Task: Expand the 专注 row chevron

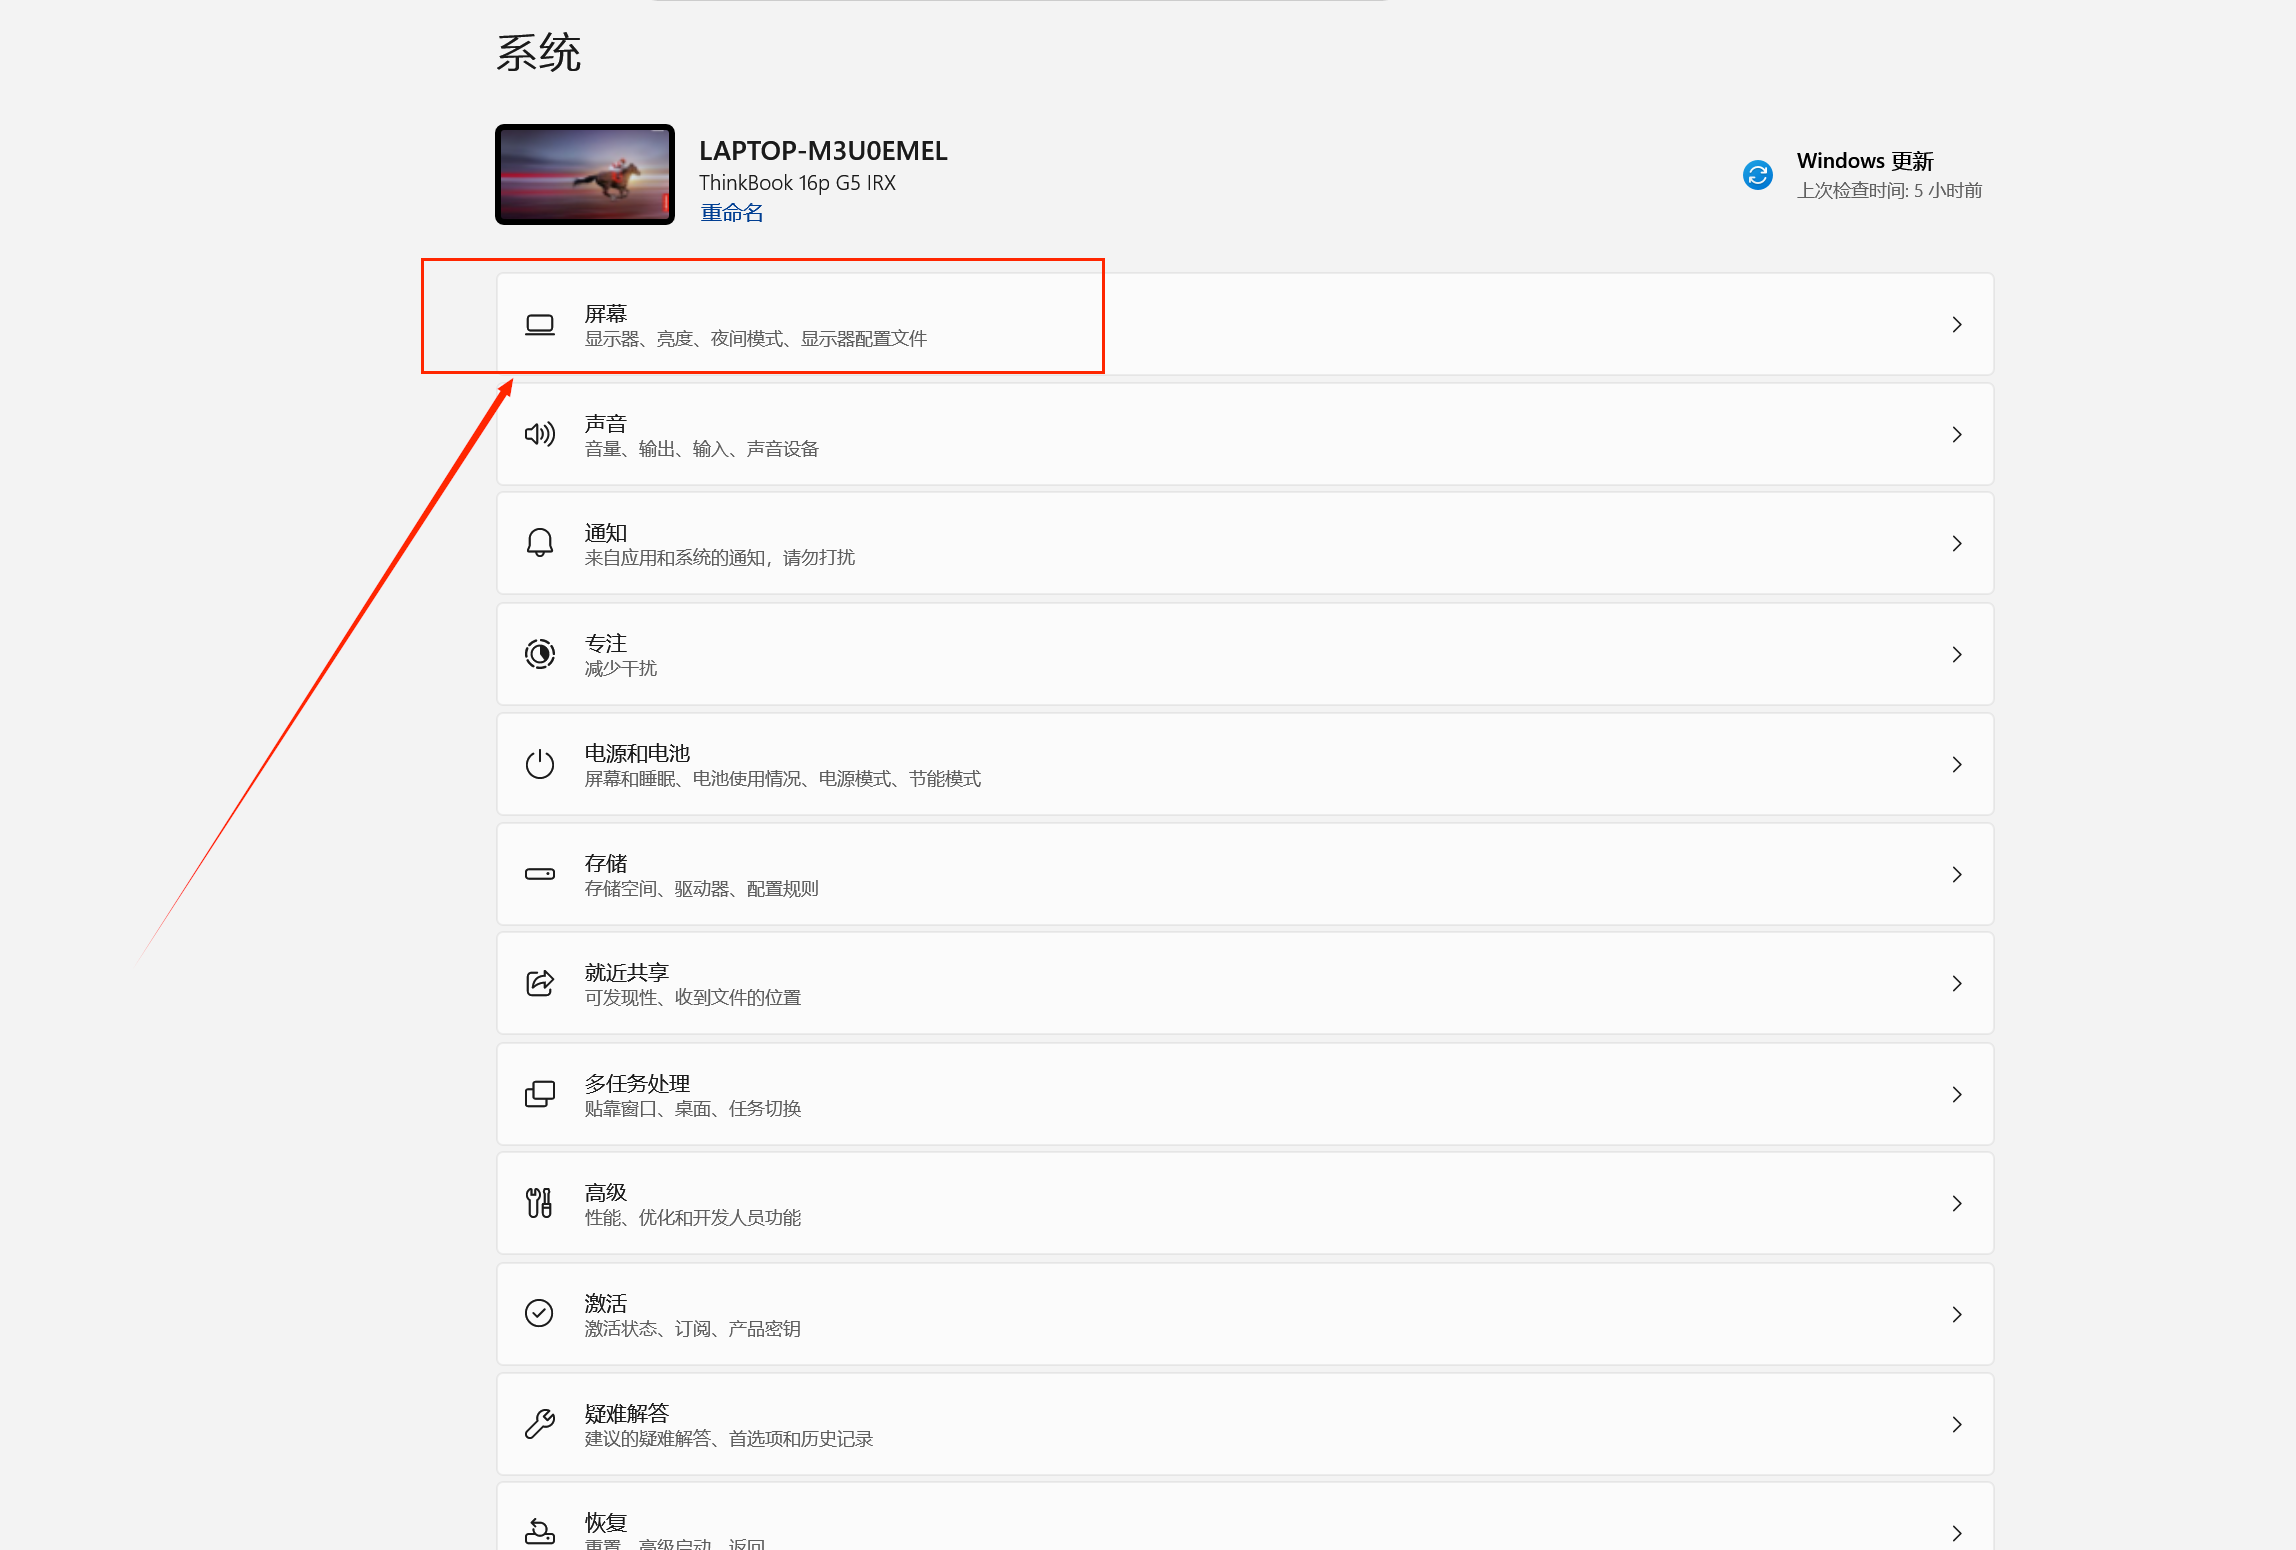Action: 1957,654
